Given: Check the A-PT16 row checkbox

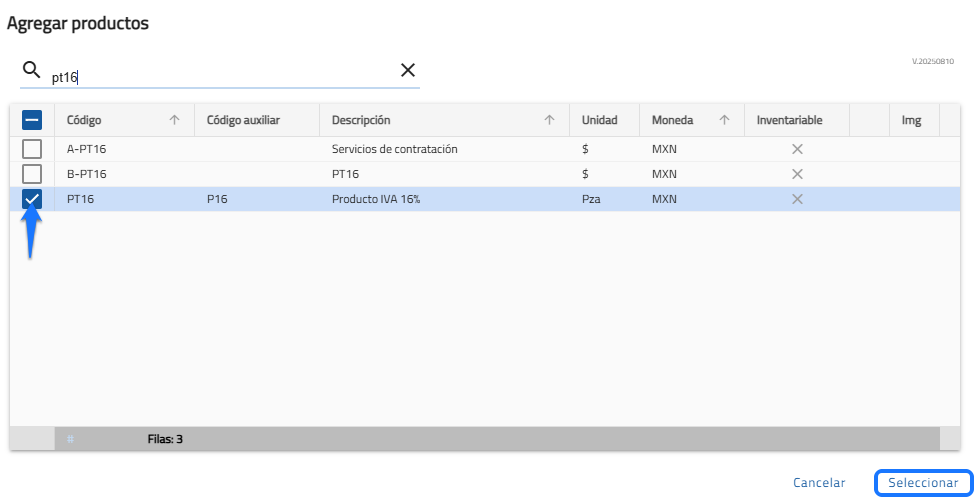Looking at the screenshot, I should [x=32, y=149].
